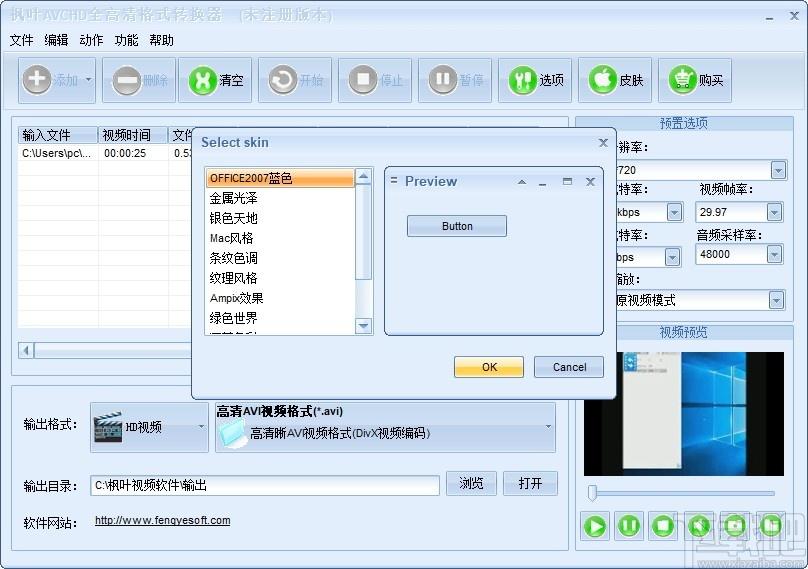Open the HD视频 output category dropdown
This screenshot has width=808, height=569.
pos(201,427)
